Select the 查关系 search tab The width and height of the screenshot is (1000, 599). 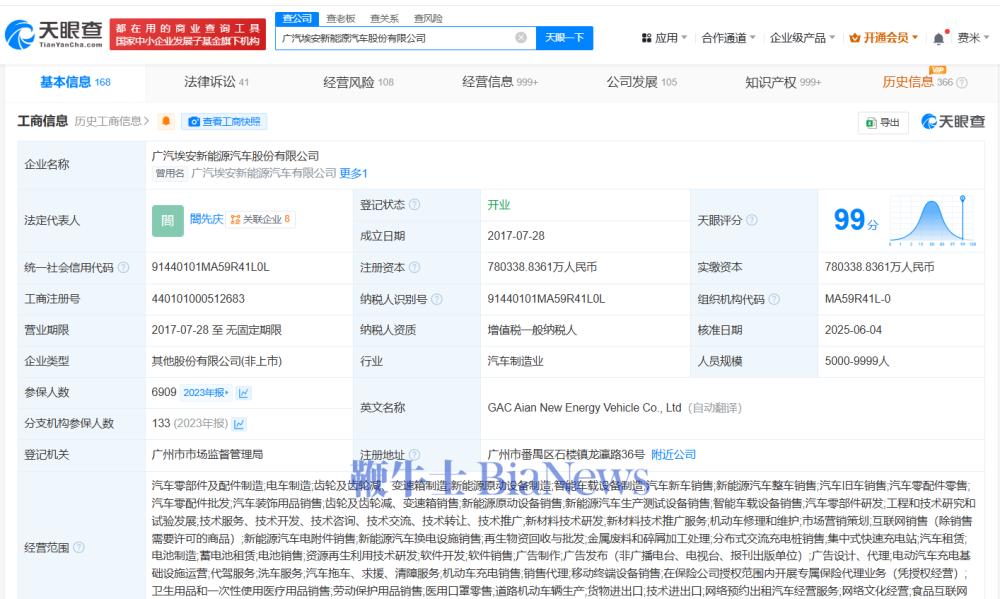(385, 18)
